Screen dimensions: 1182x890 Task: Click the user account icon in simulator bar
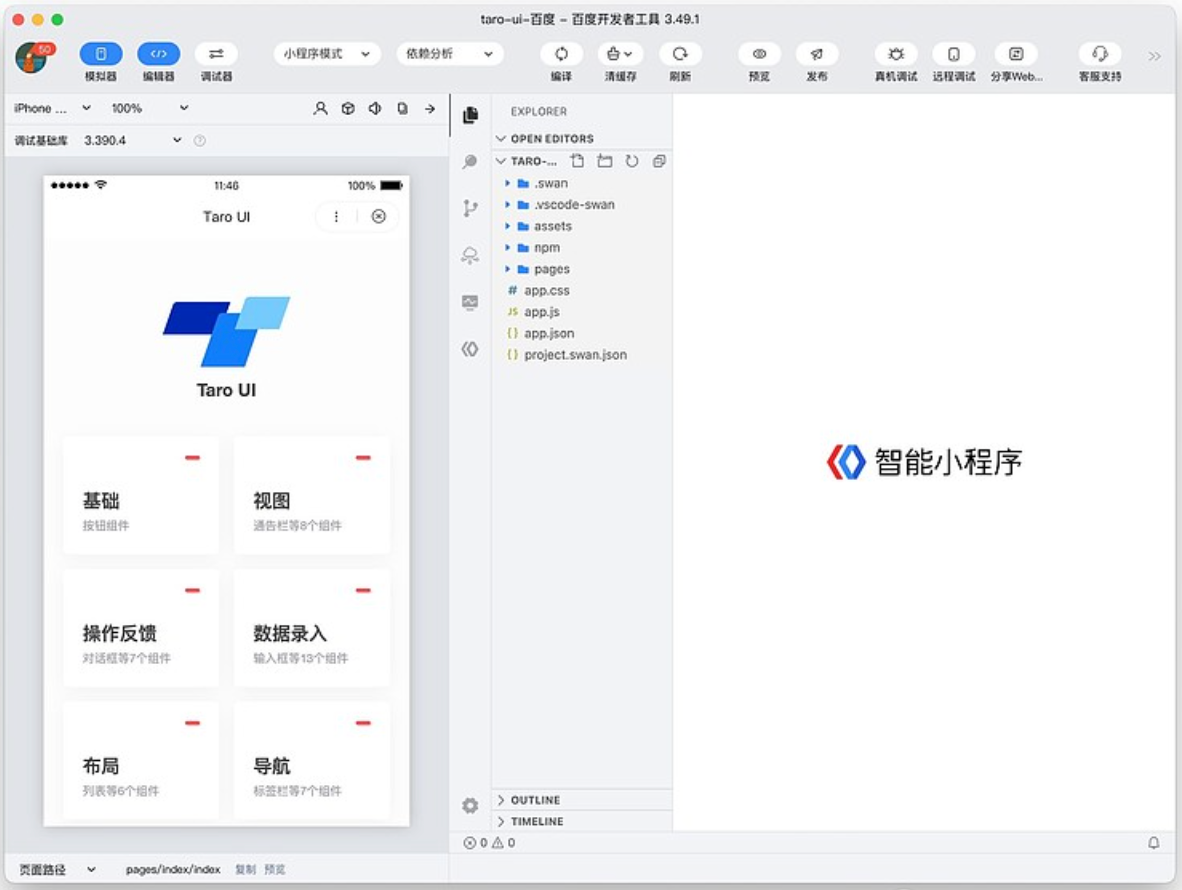tap(320, 109)
